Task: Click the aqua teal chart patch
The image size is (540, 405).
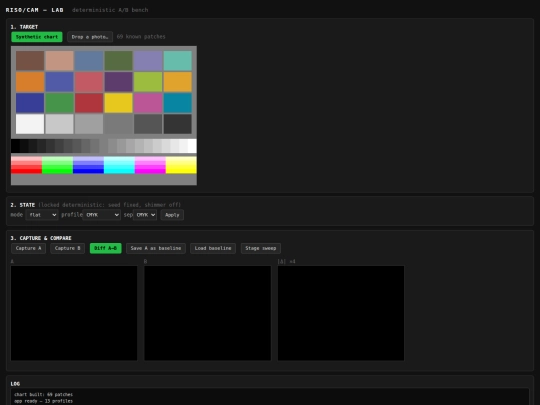Action: (178, 61)
